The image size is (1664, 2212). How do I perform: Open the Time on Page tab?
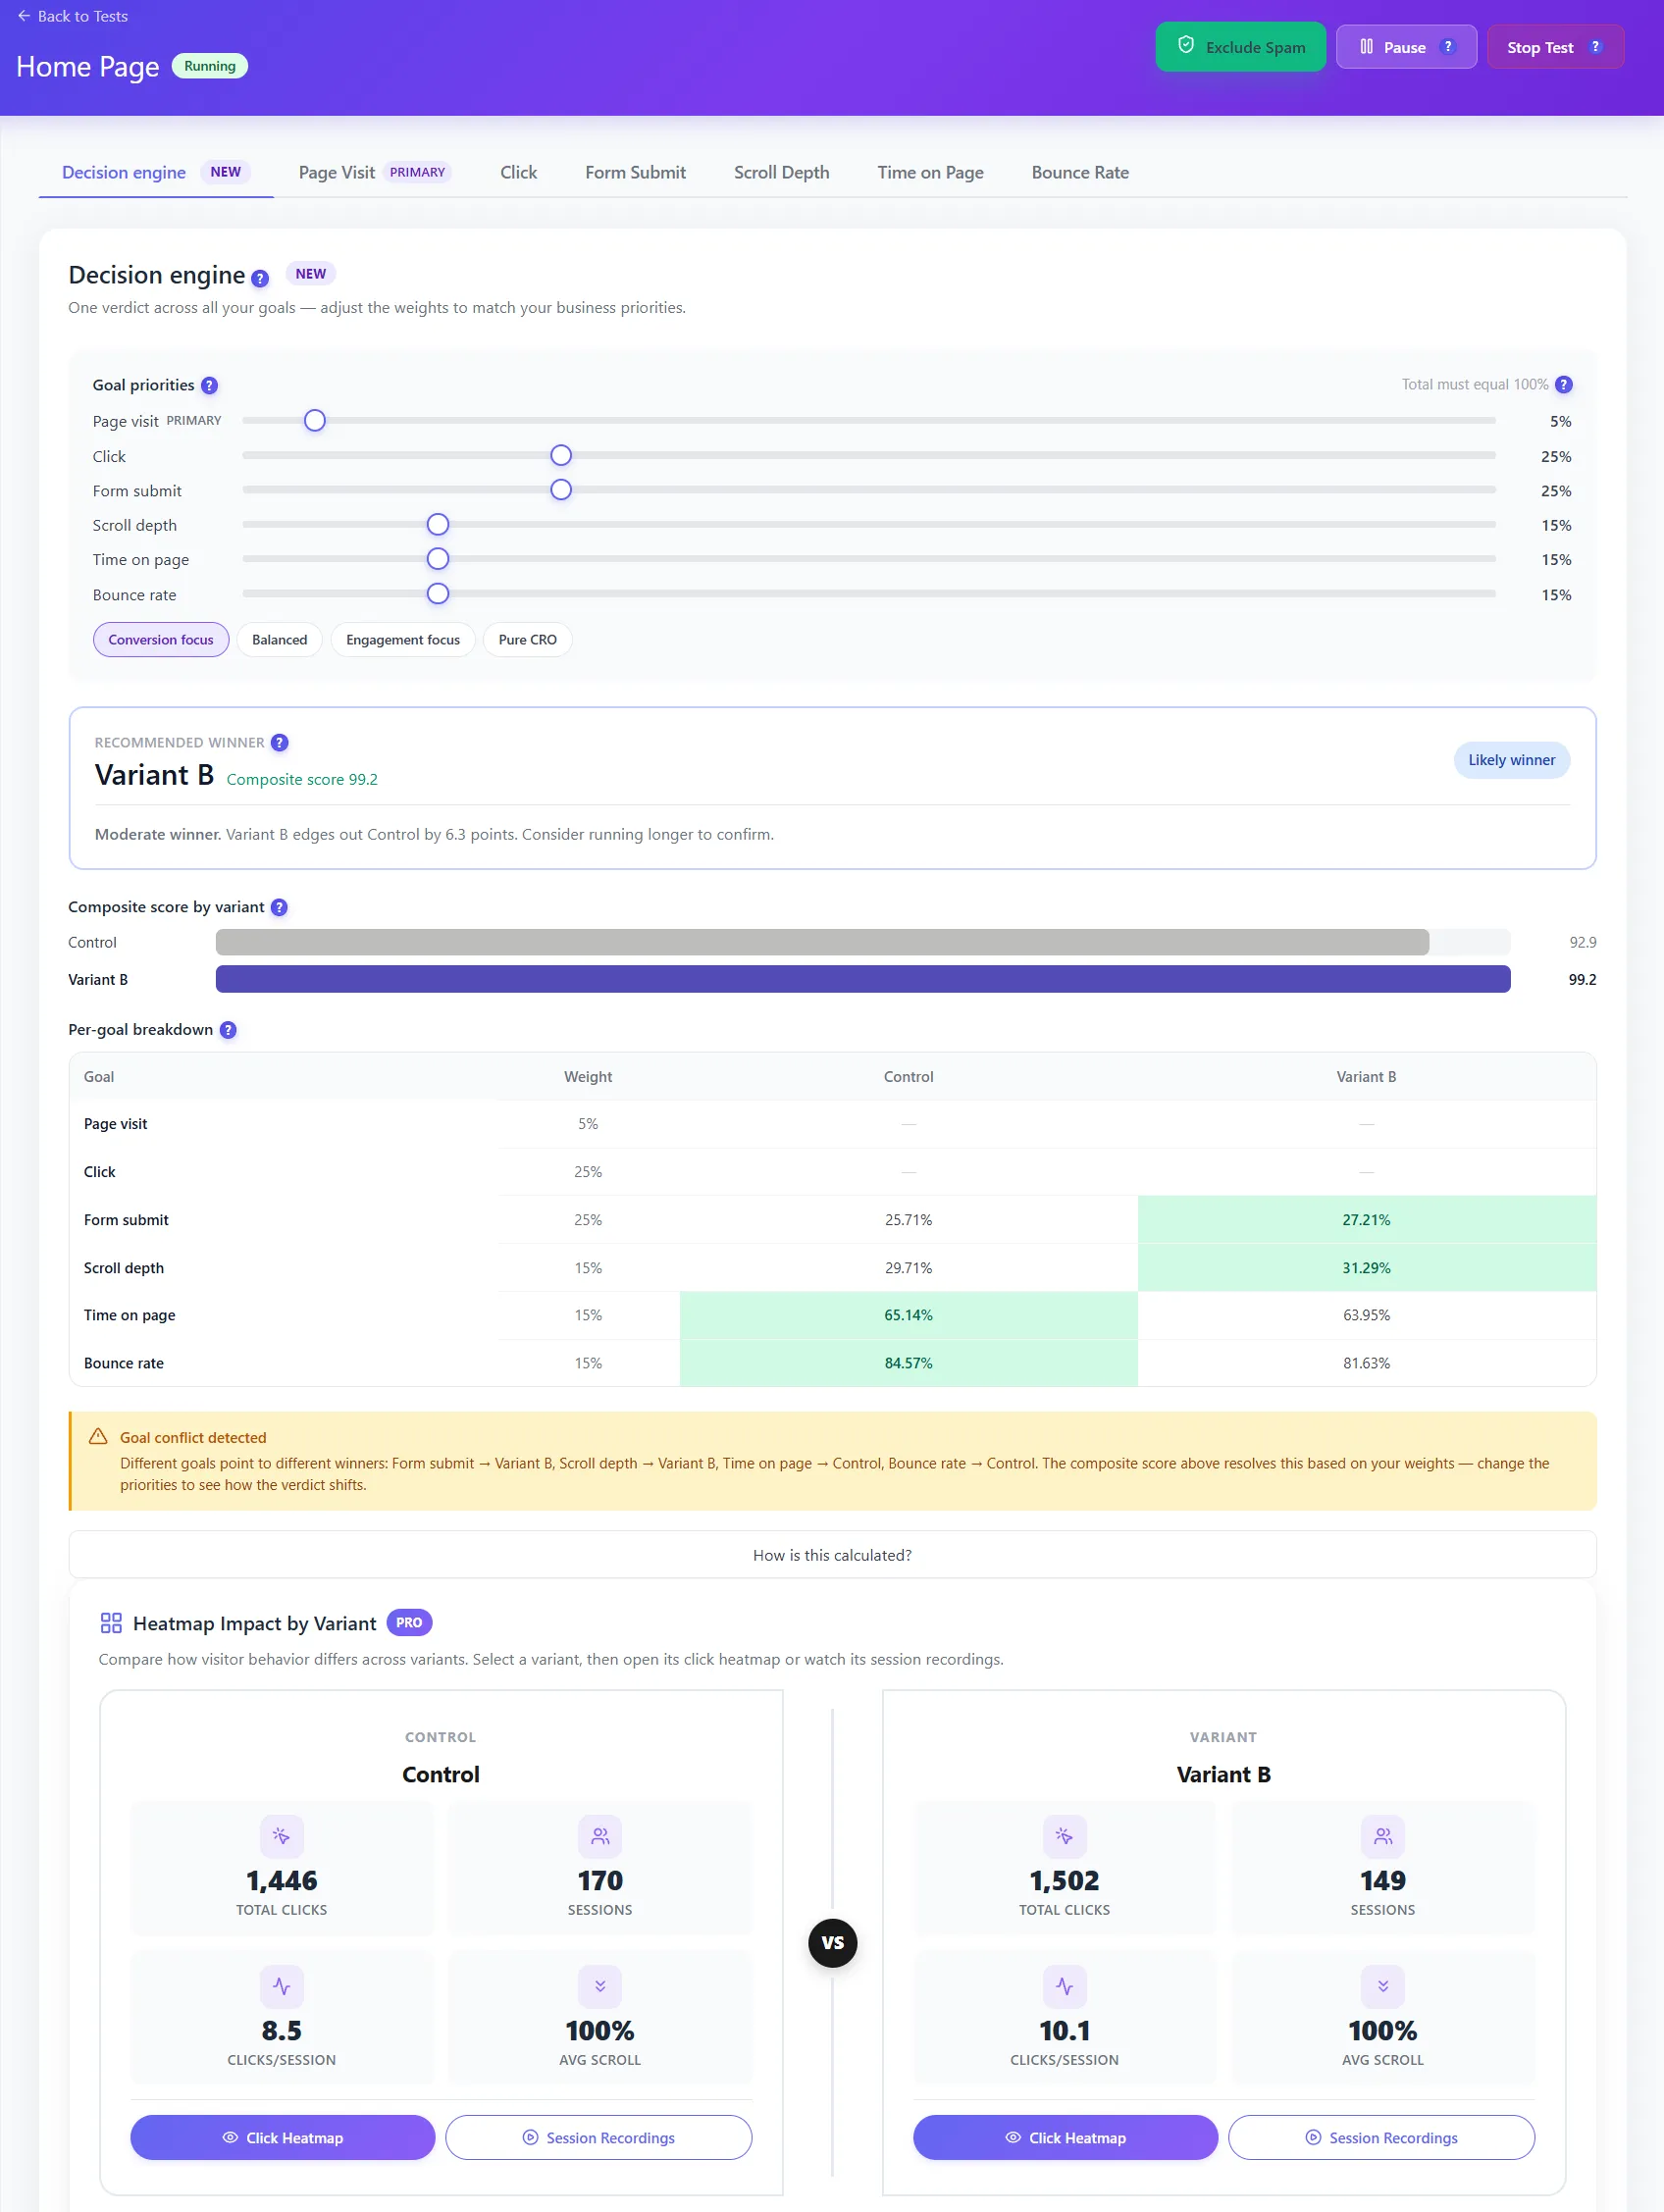pos(931,172)
